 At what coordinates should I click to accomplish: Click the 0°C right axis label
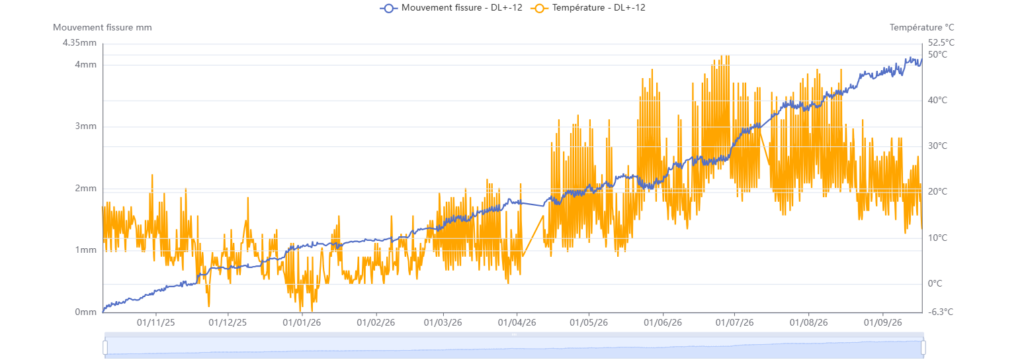point(935,284)
